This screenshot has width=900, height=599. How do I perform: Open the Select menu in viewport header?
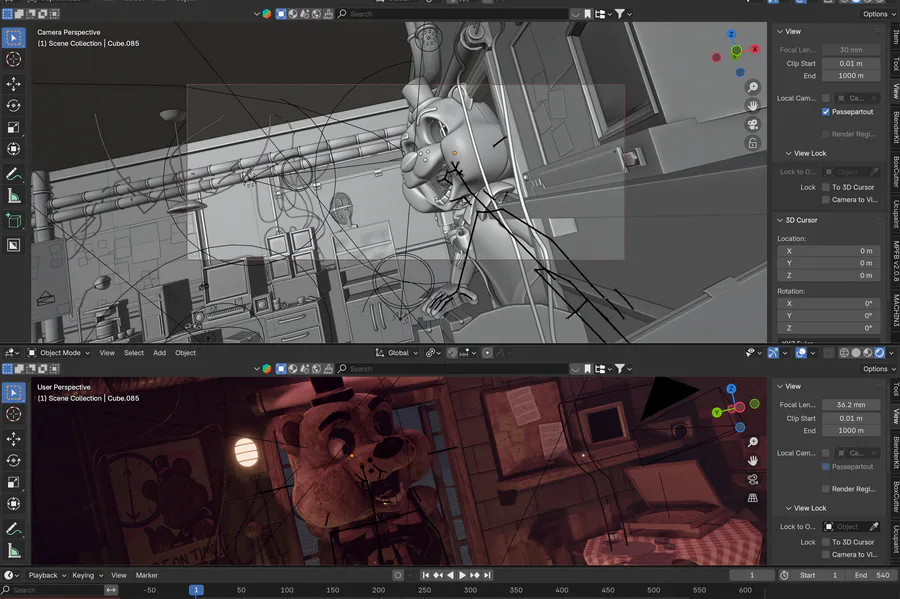(134, 353)
